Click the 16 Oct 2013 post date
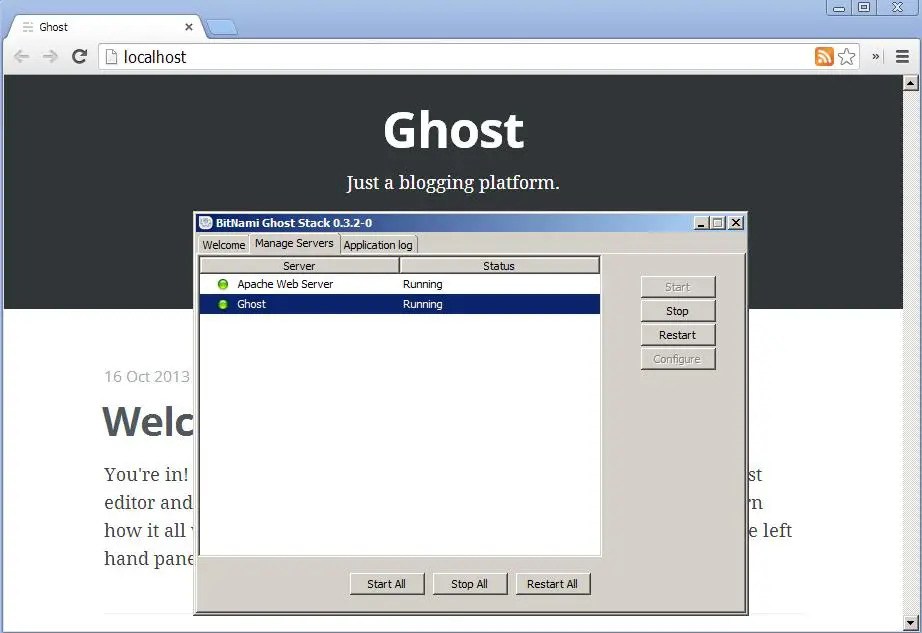This screenshot has width=922, height=633. pos(147,377)
